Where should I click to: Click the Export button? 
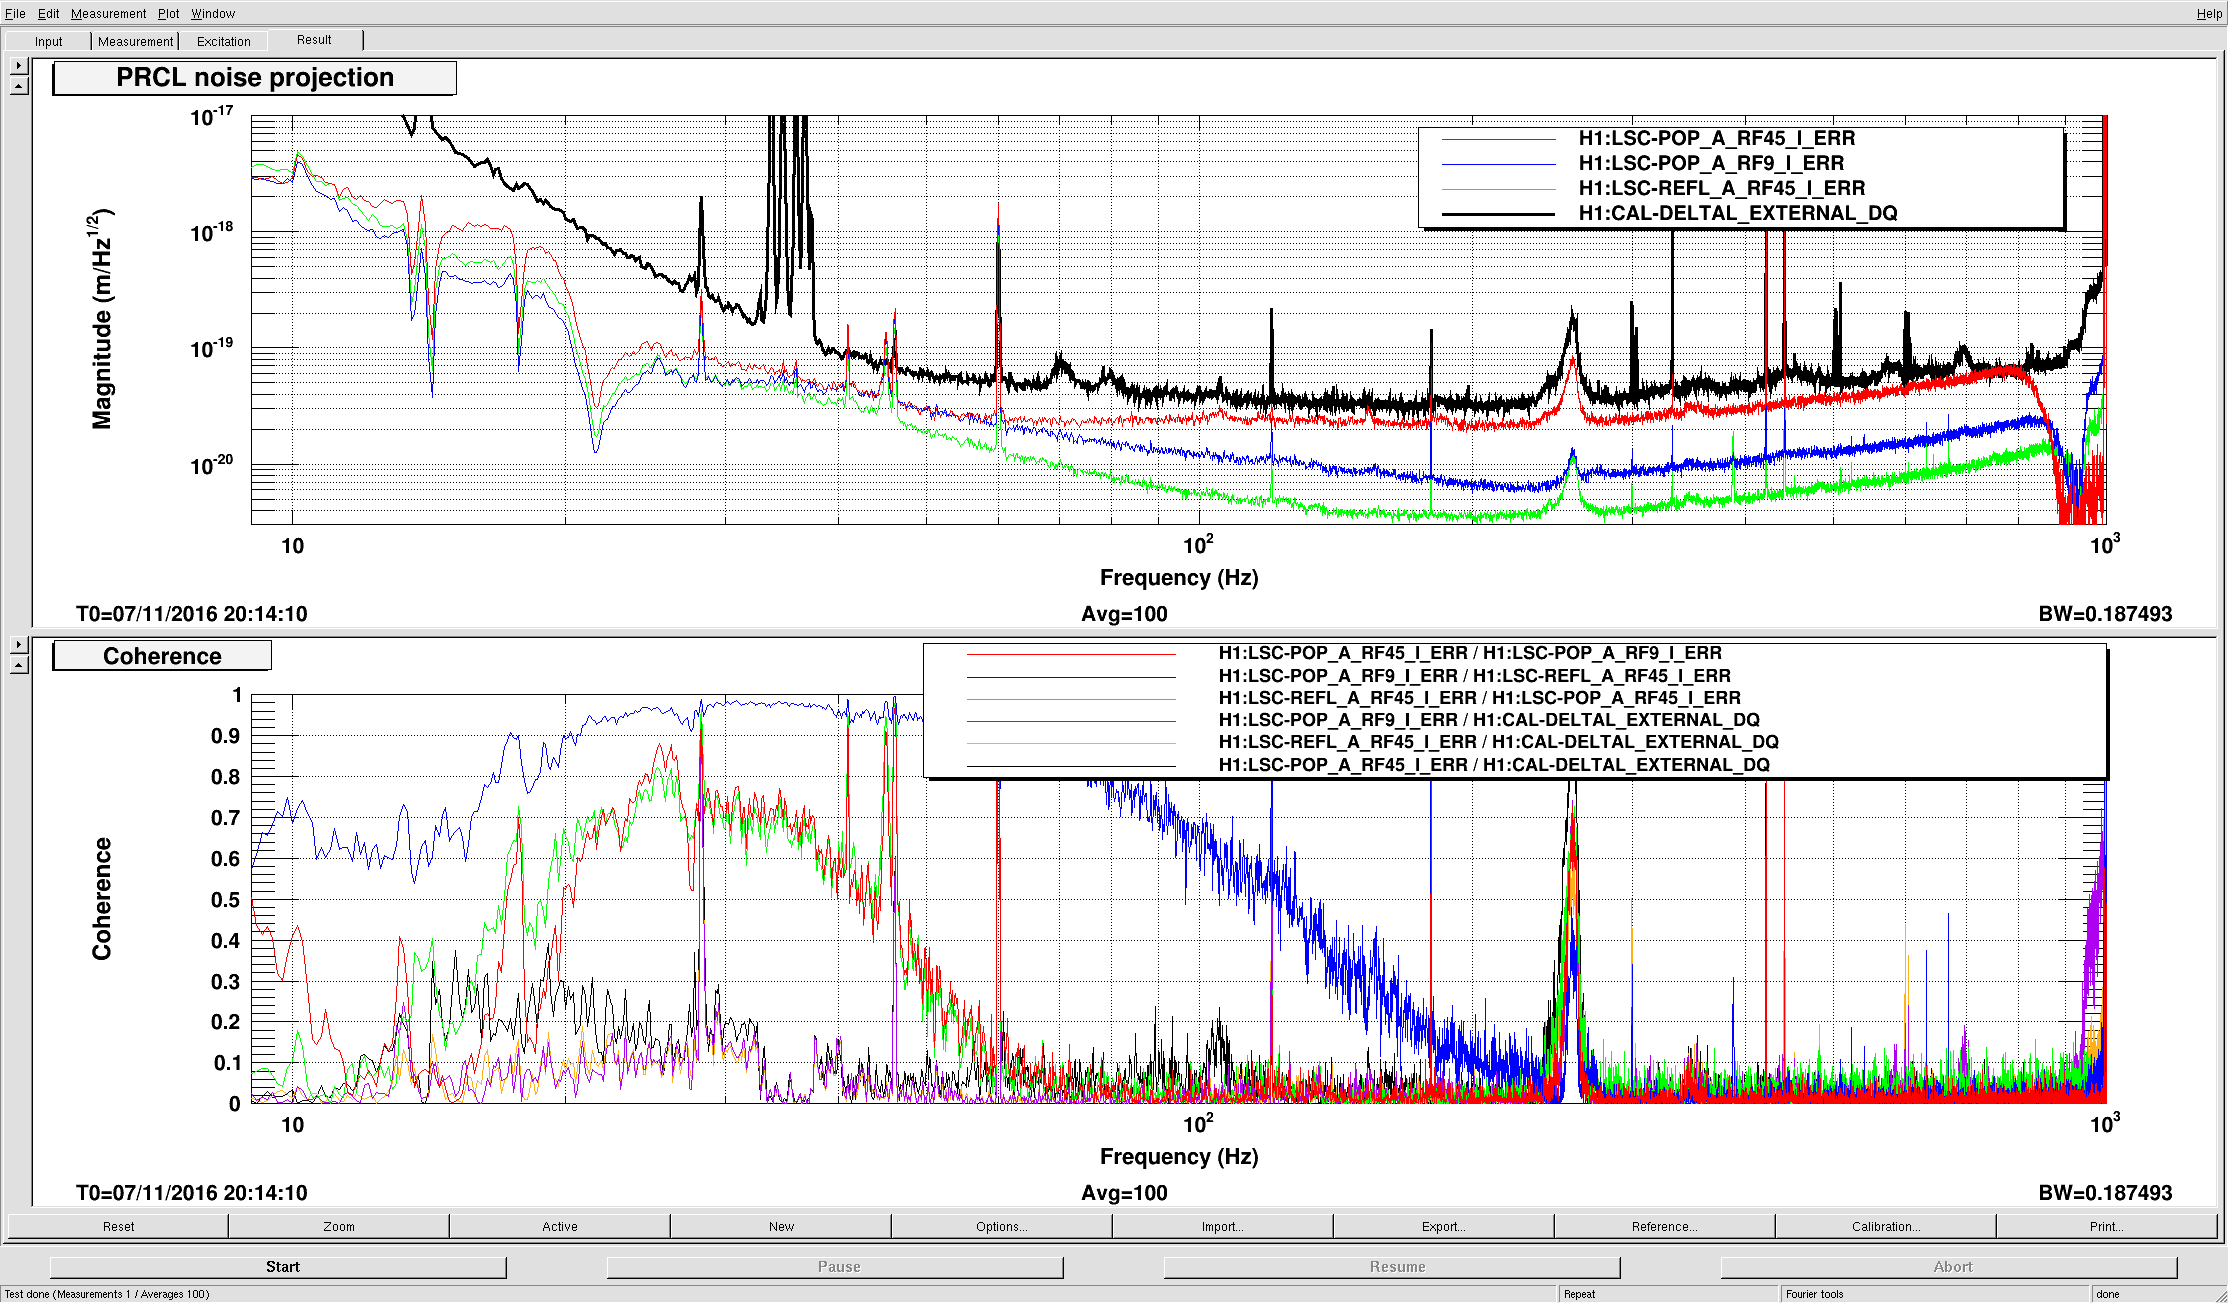(x=1444, y=1226)
